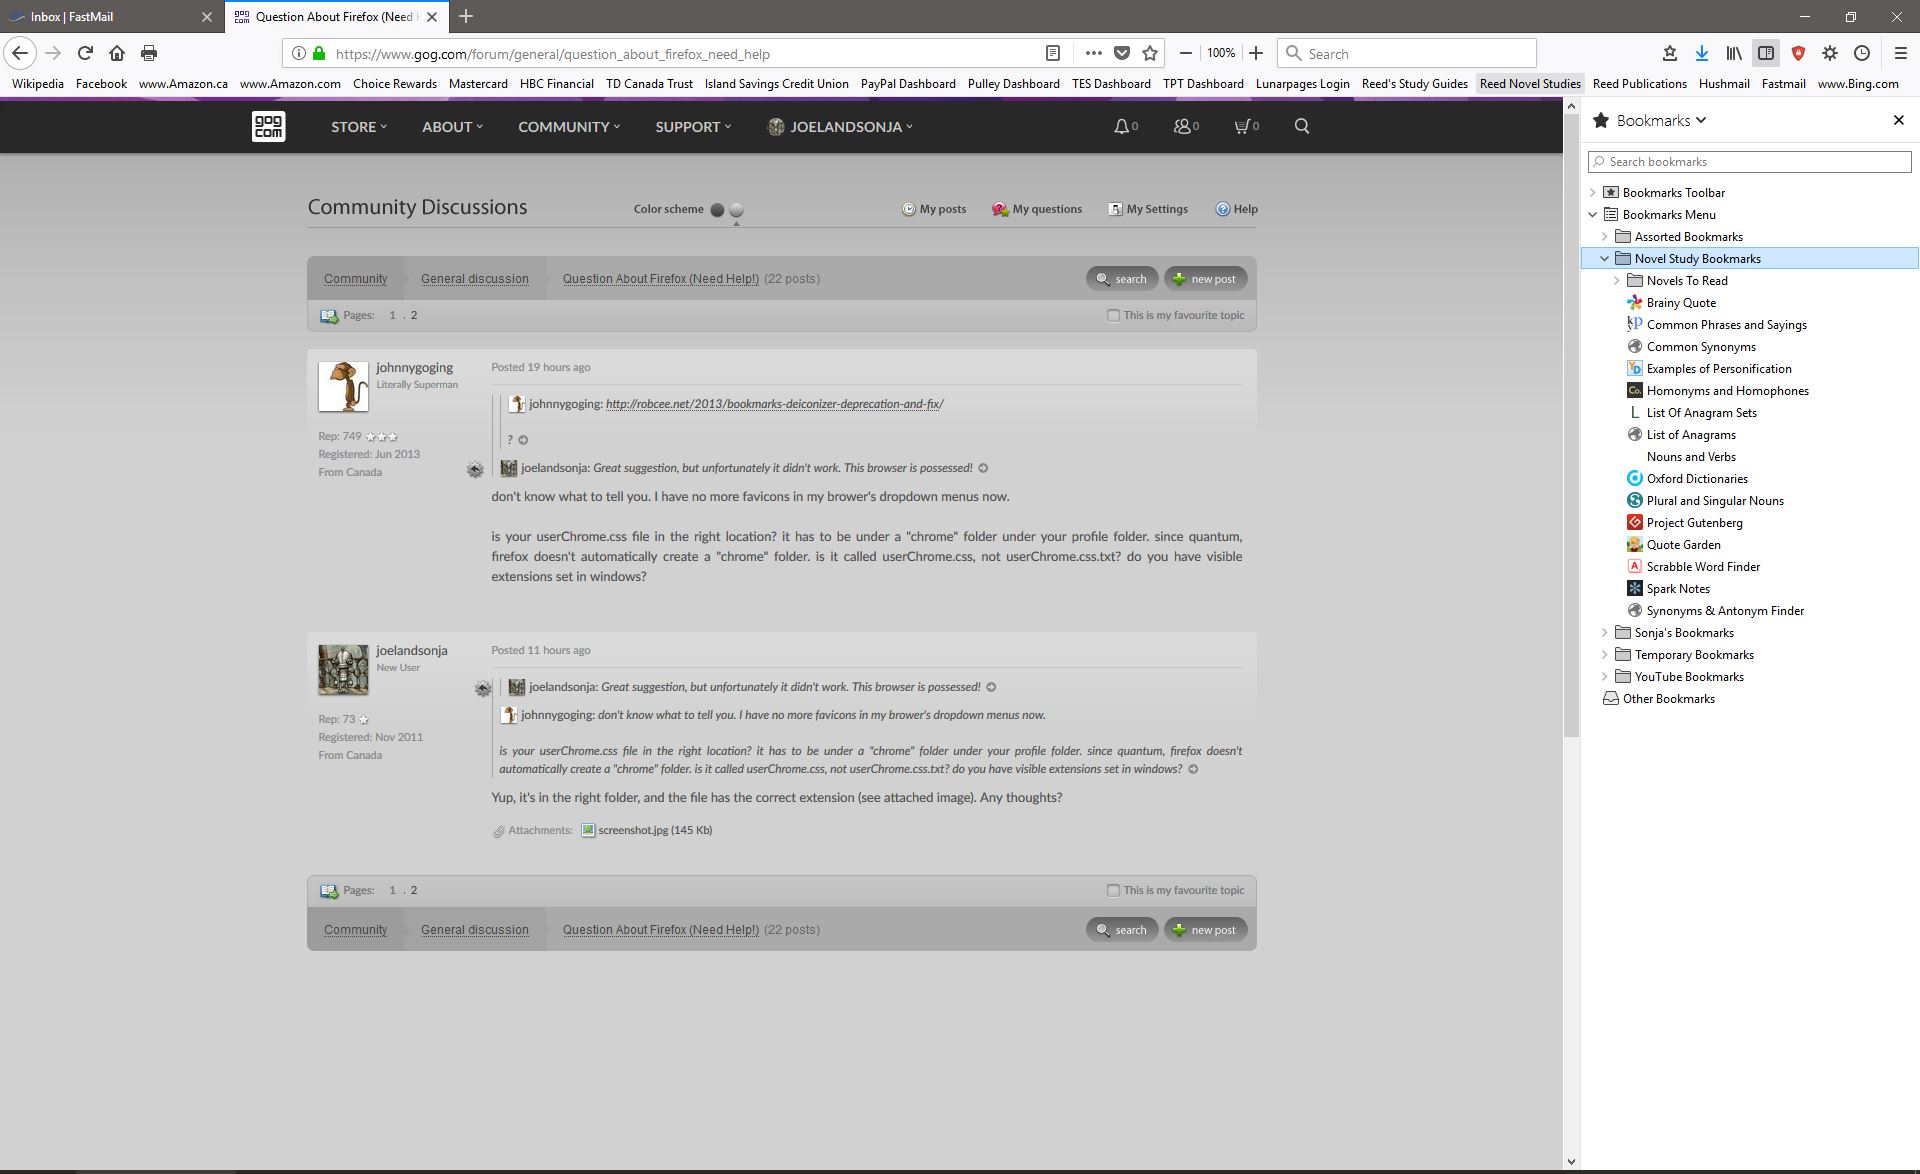Zoom out with the minus button

(1185, 53)
